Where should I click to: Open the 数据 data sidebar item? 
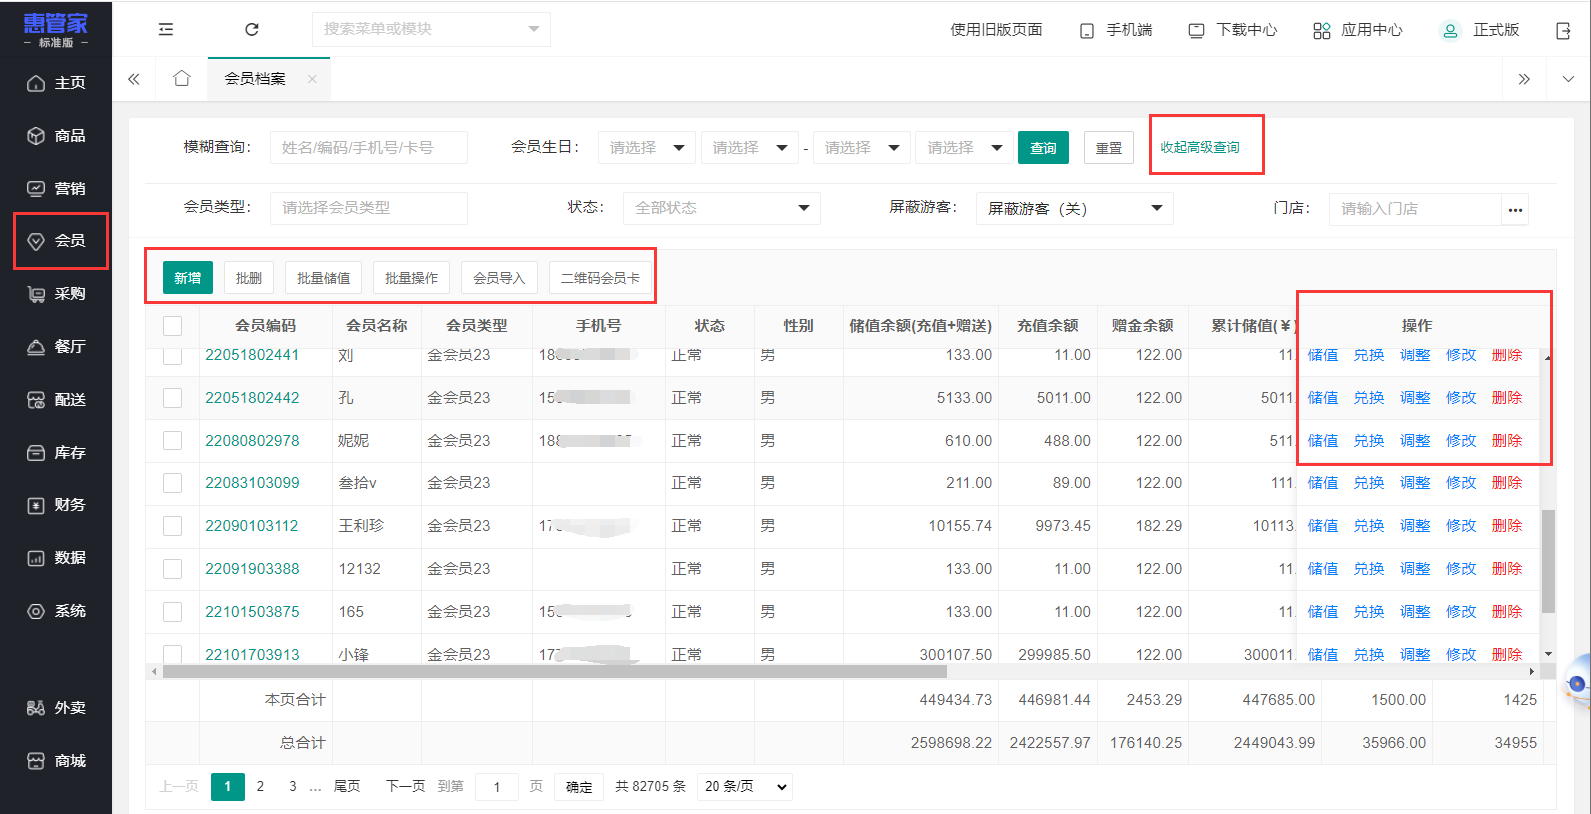coord(56,558)
